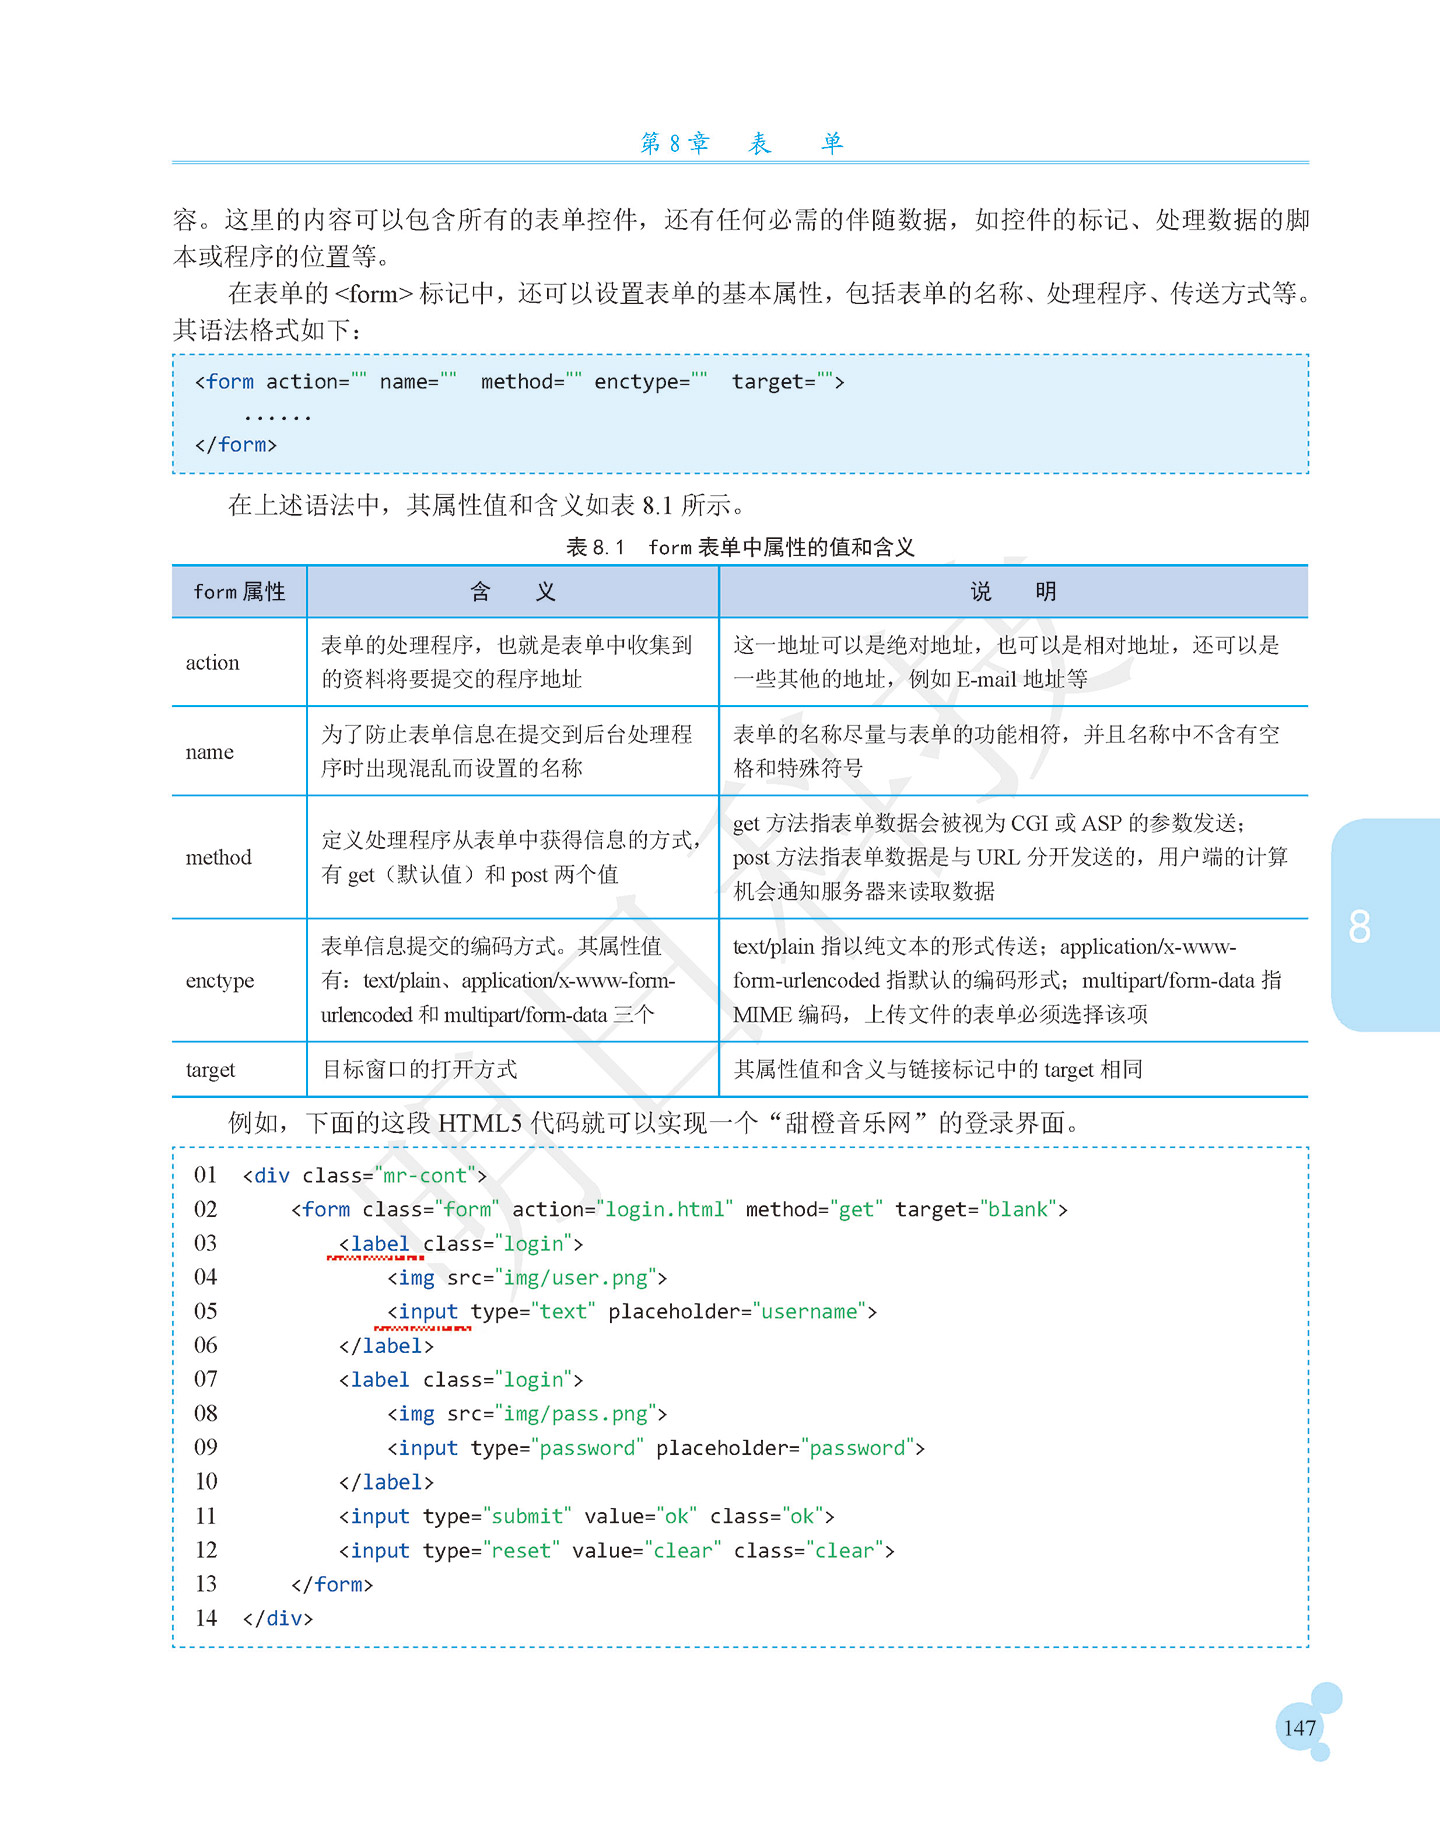The image size is (1440, 1833).
Task: Click the '说明' column header
Action: pos(1014,592)
